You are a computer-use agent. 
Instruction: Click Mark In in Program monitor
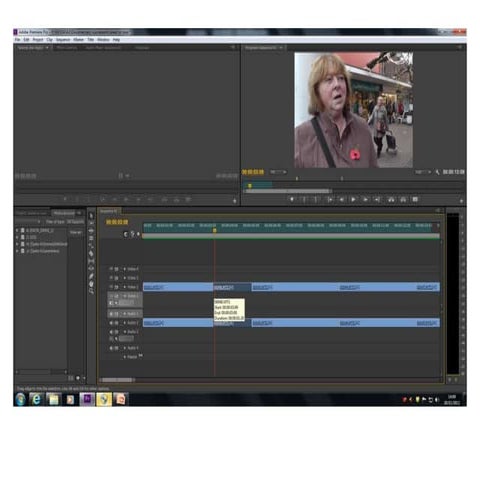(x=304, y=199)
